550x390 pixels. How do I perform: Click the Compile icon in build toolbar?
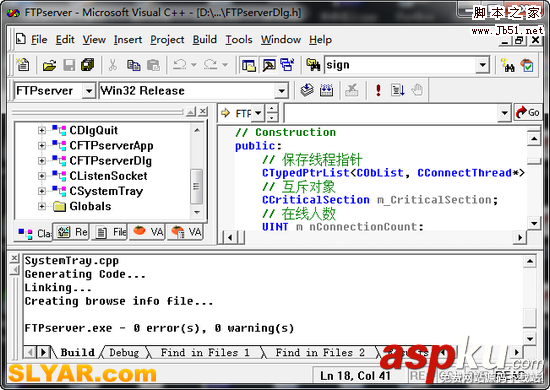[x=307, y=90]
